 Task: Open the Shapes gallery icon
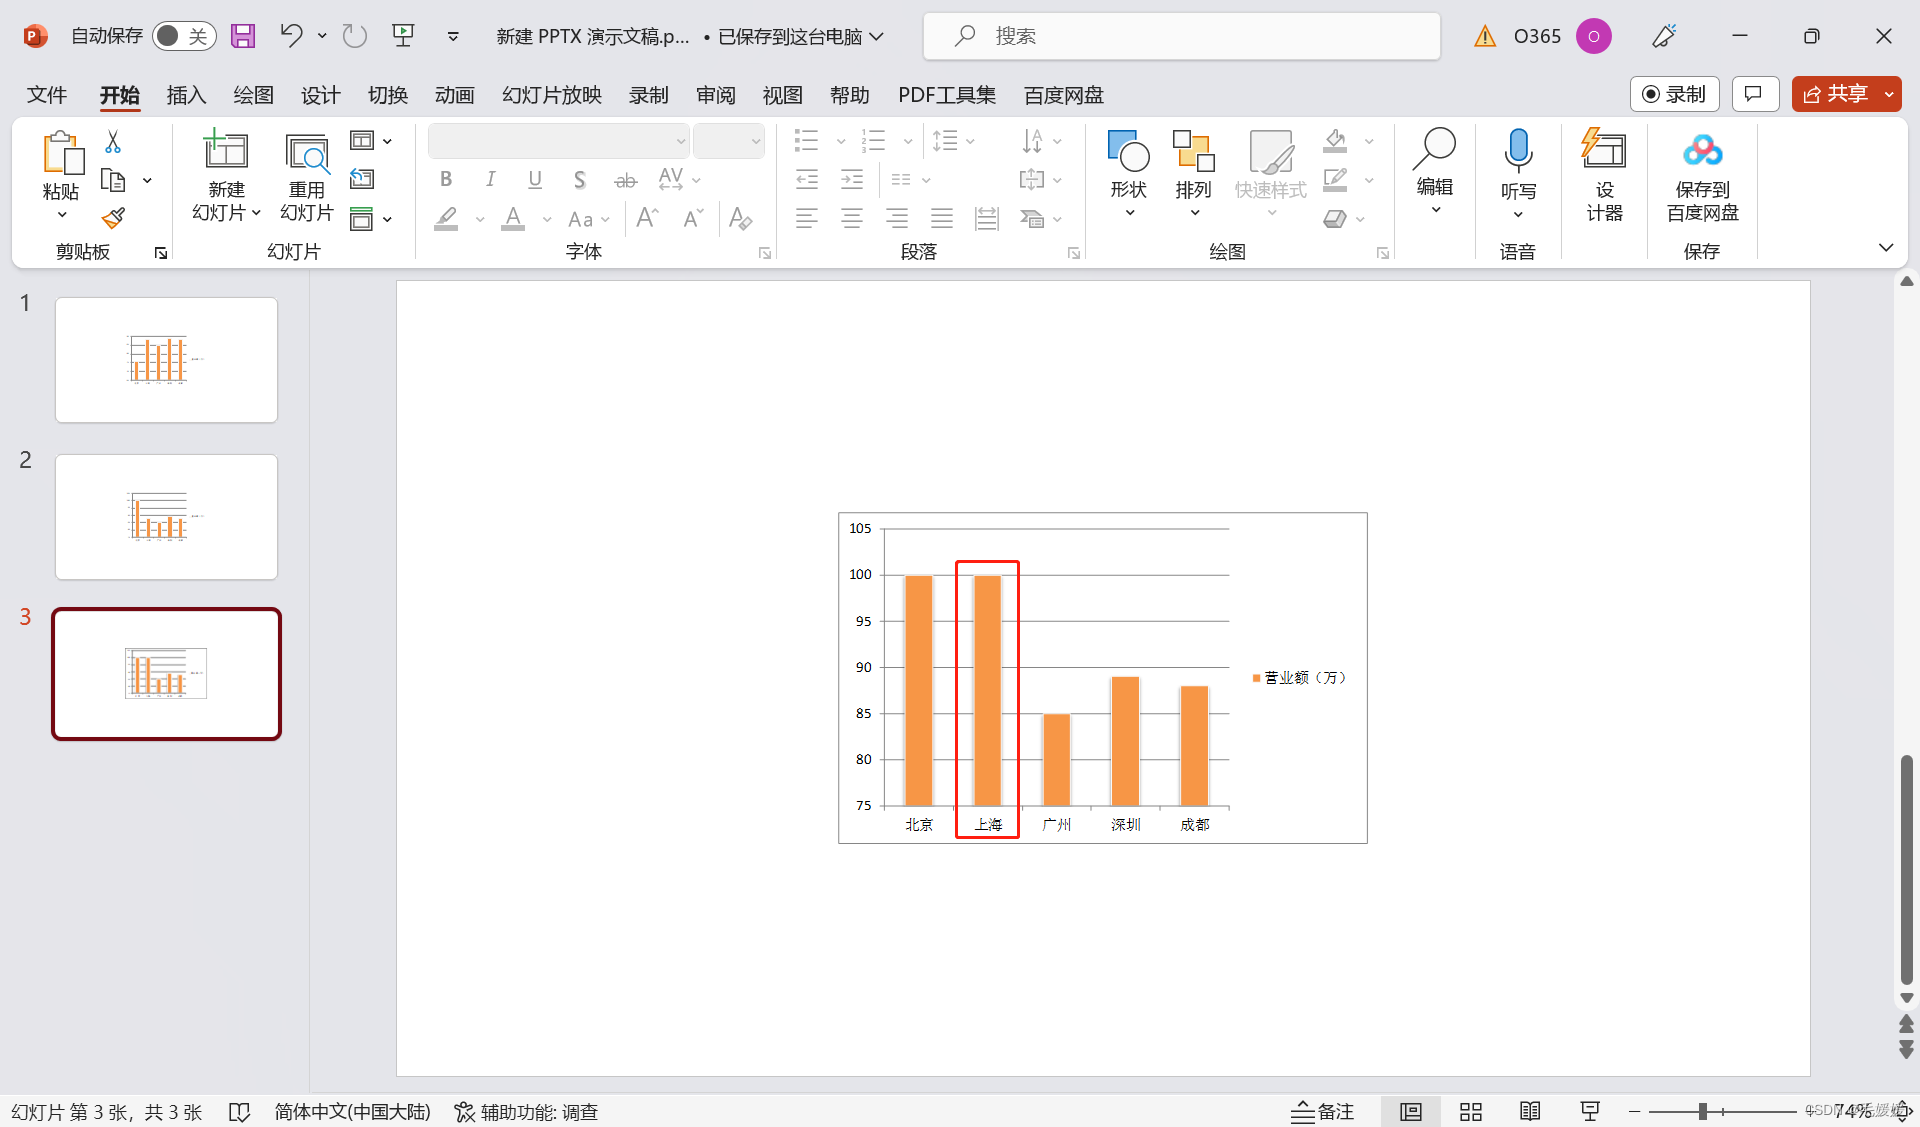1128,152
